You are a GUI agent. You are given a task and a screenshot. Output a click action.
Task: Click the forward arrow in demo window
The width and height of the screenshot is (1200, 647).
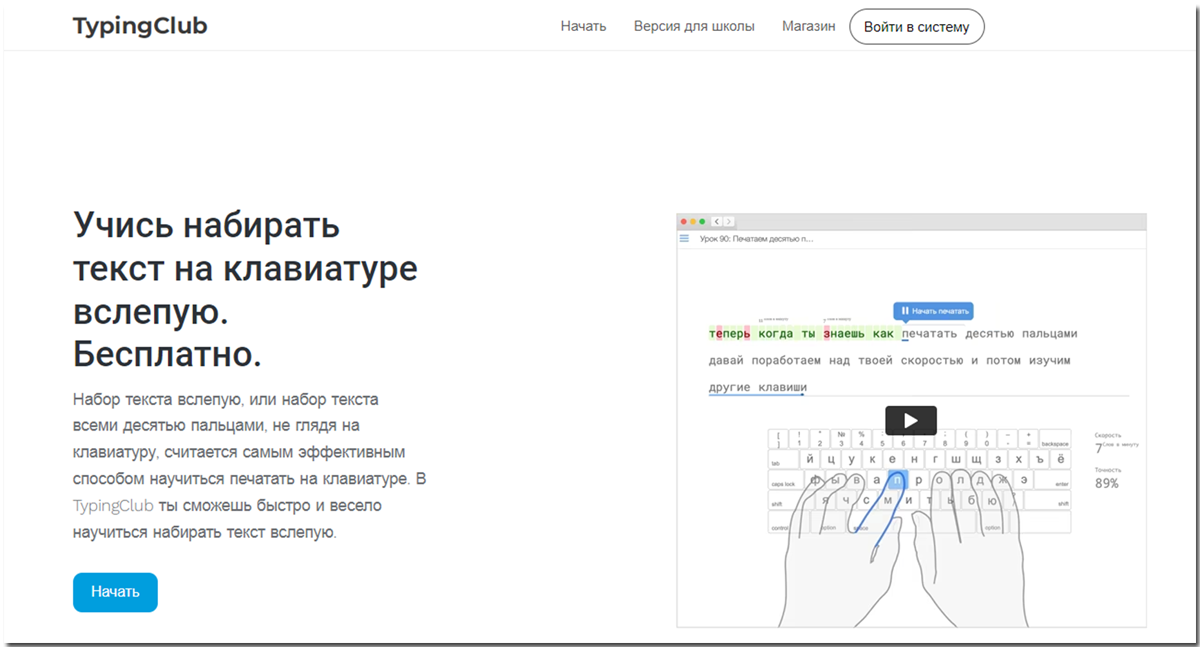tap(729, 221)
